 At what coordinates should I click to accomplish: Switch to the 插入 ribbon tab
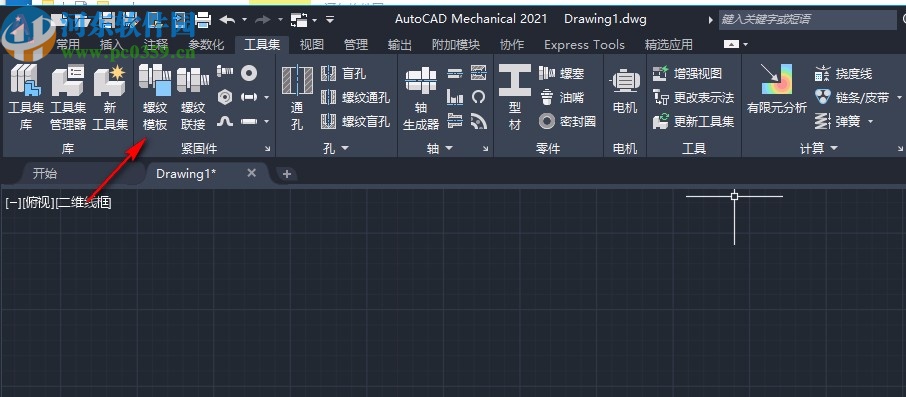[x=111, y=44]
